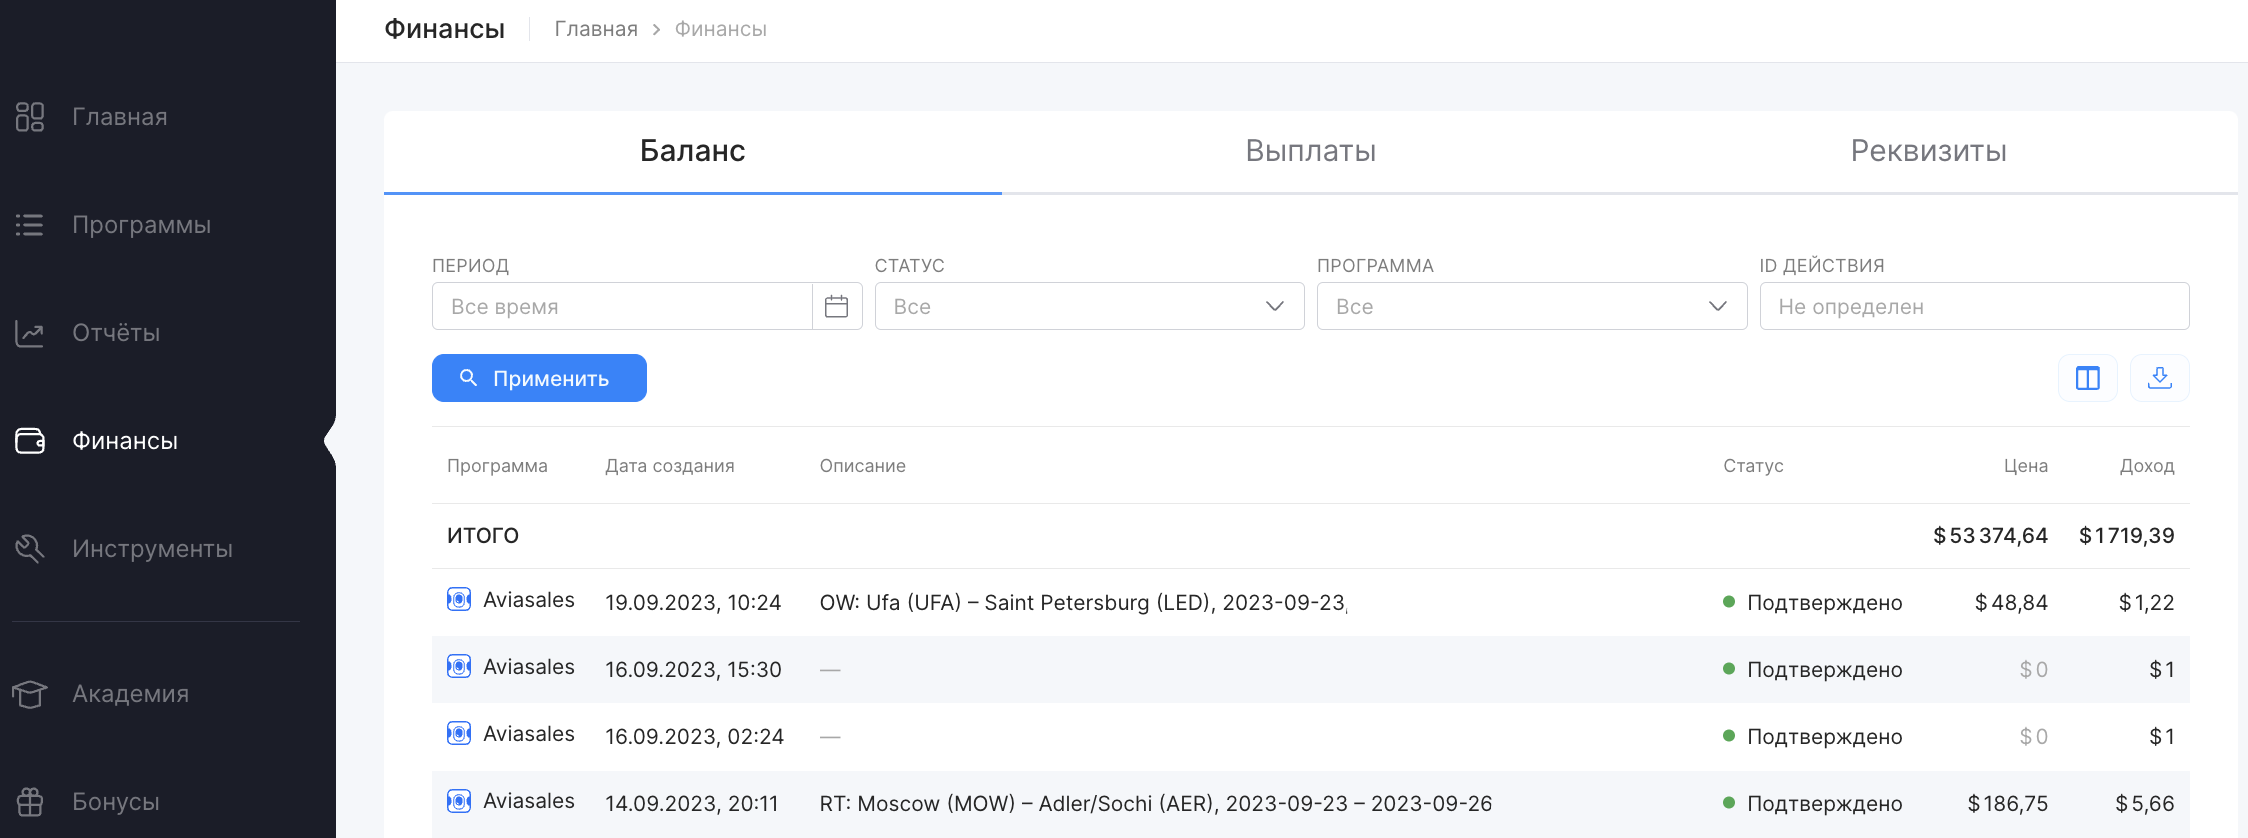Click the ID действия input field
Viewport: 2248px width, 838px height.
1975,306
